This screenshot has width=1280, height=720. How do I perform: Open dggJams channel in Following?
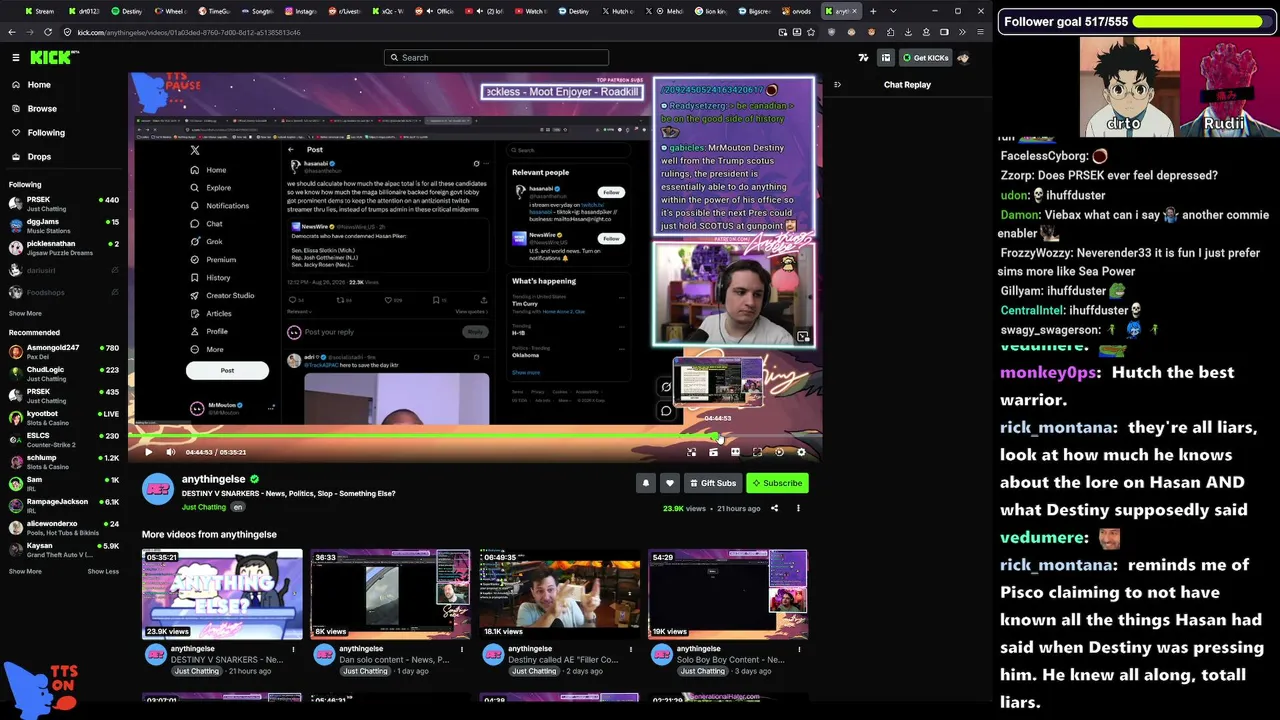[x=63, y=225]
